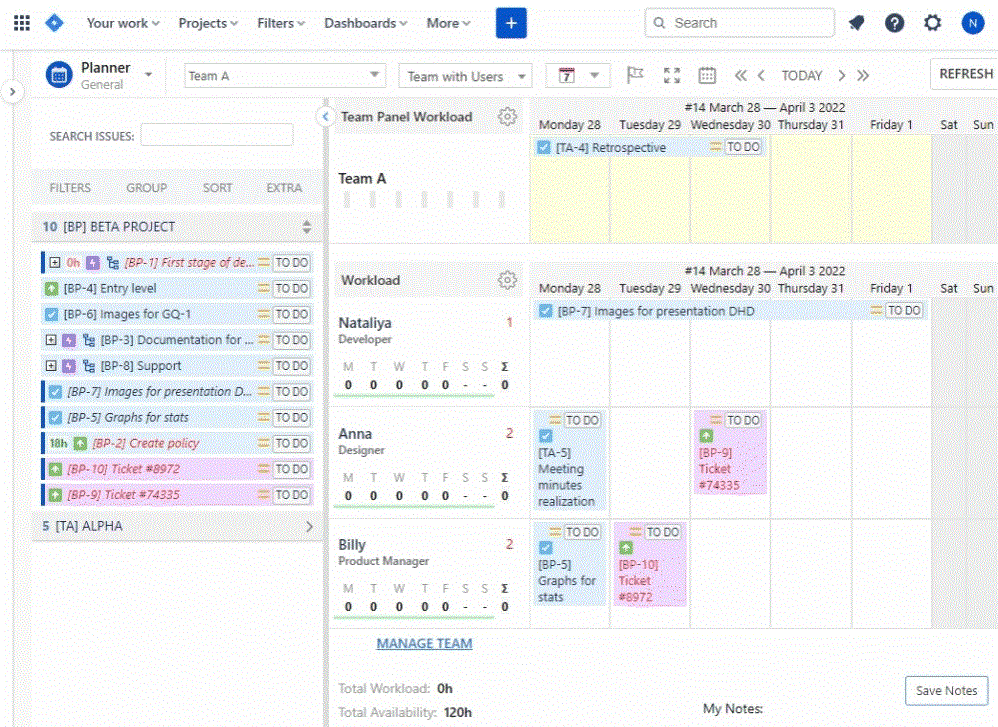Screen dimensions: 998x727
Task: Open Projects menu
Action: 208,23
